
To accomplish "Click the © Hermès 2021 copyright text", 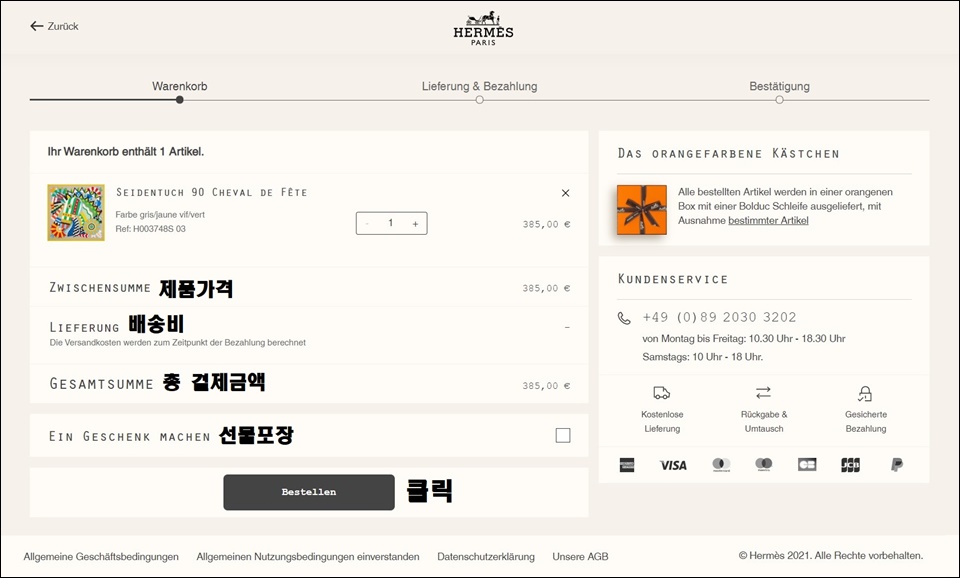I will tap(831, 555).
